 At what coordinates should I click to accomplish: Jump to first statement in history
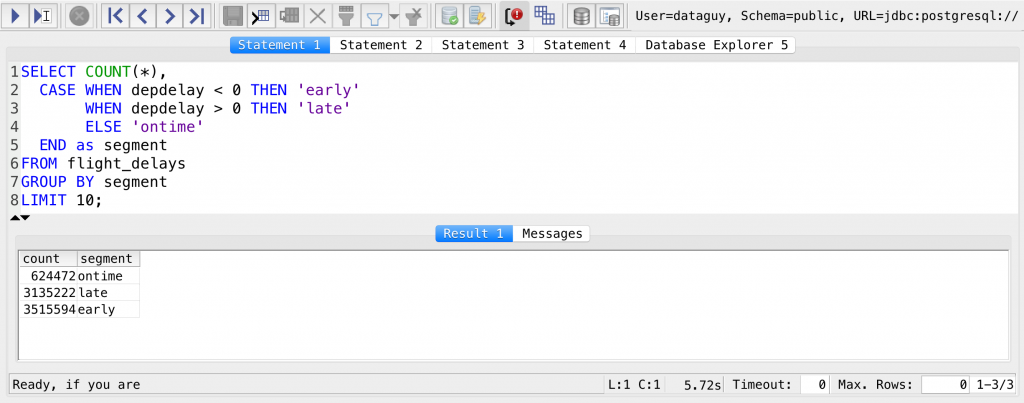tap(116, 15)
